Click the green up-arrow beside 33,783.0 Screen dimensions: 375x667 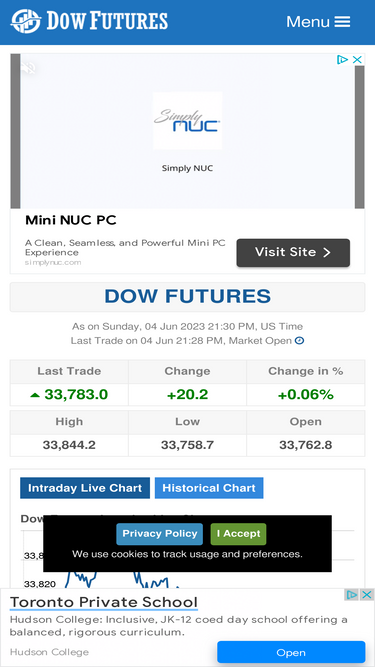[35, 395]
